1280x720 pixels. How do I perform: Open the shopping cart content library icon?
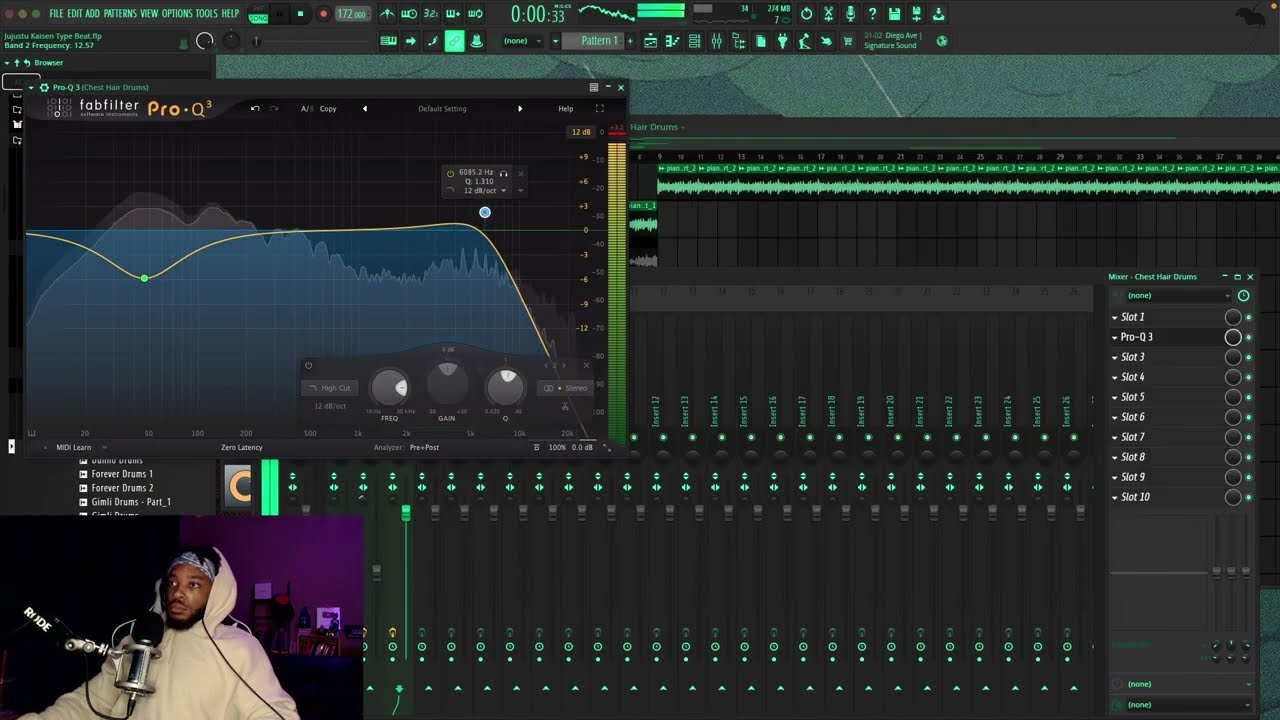[x=848, y=41]
